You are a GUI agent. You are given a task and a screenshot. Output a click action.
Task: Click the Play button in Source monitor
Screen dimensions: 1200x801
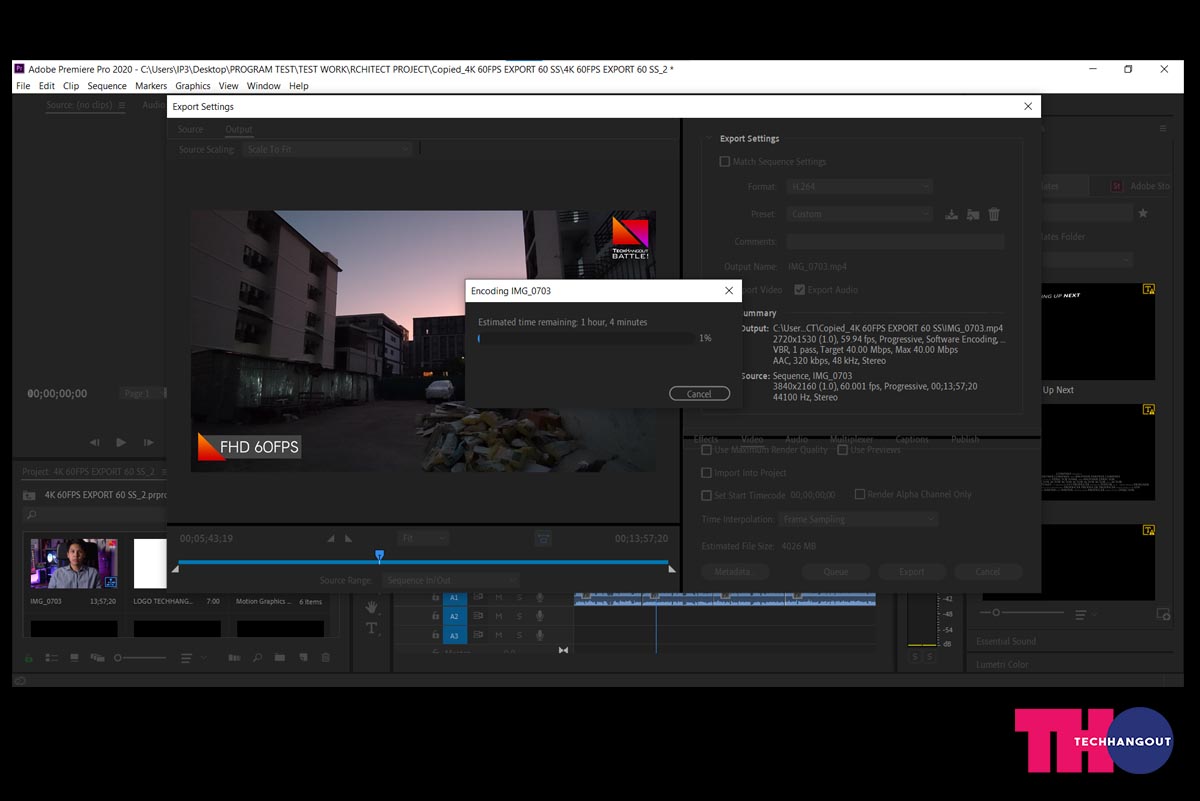pos(121,442)
